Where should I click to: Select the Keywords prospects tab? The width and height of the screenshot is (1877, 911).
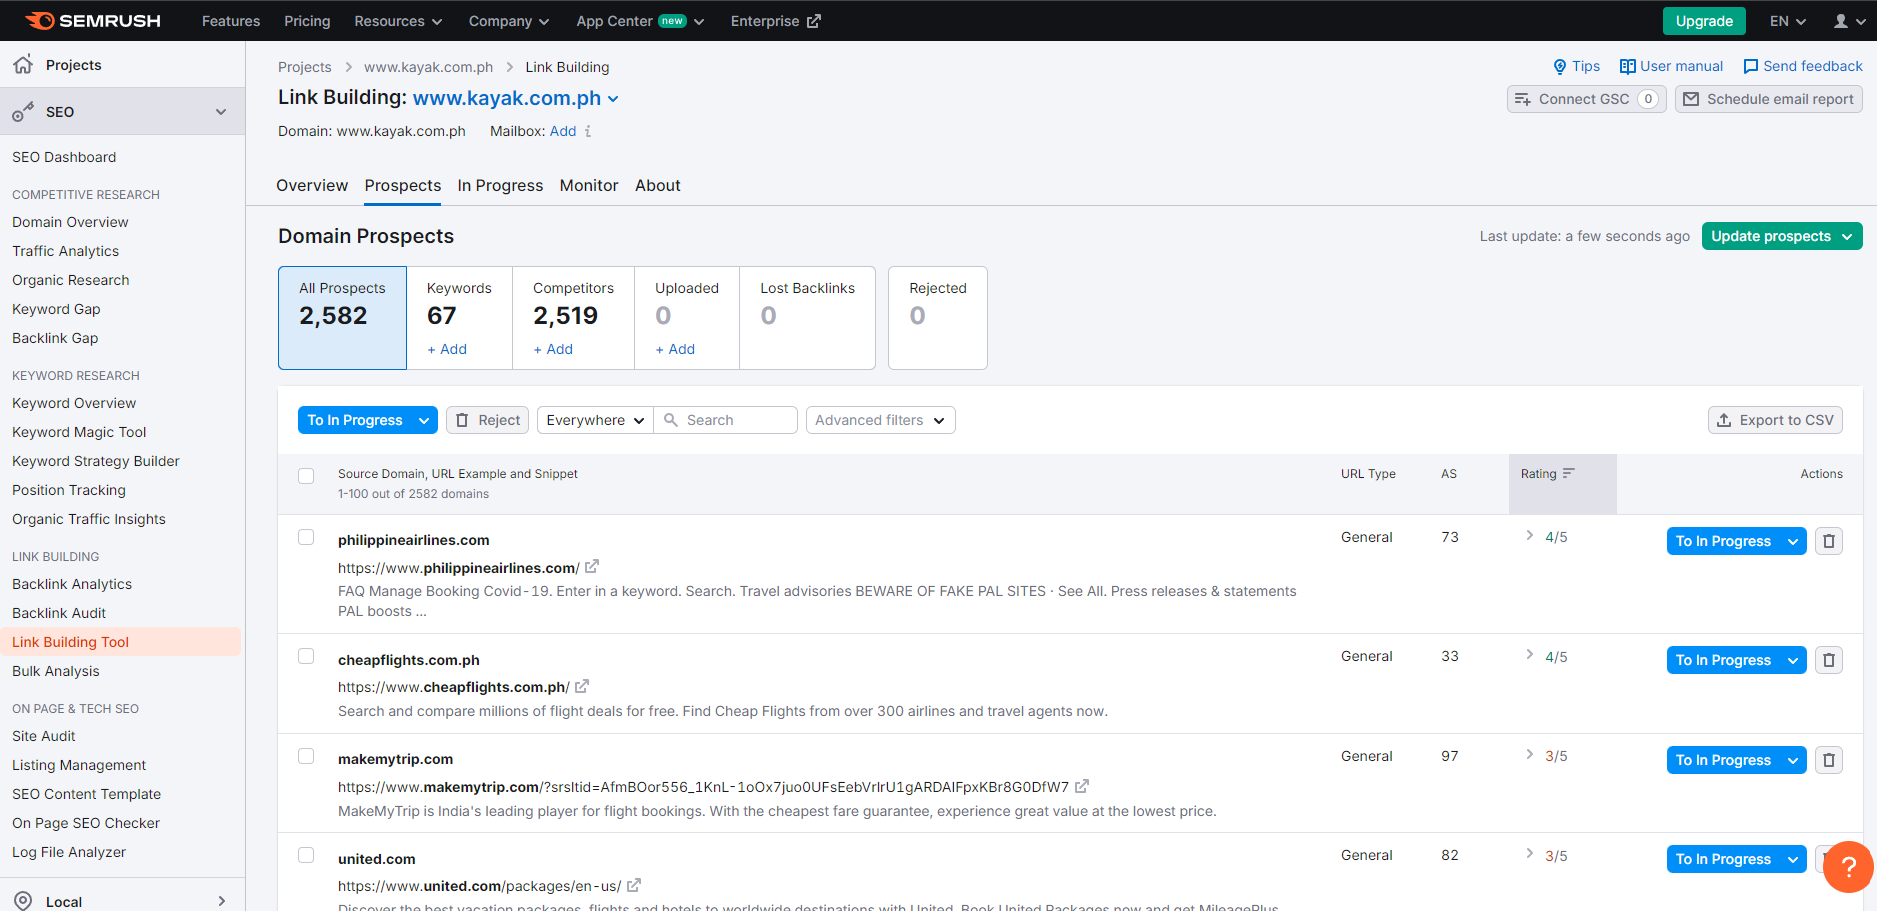[x=459, y=318]
